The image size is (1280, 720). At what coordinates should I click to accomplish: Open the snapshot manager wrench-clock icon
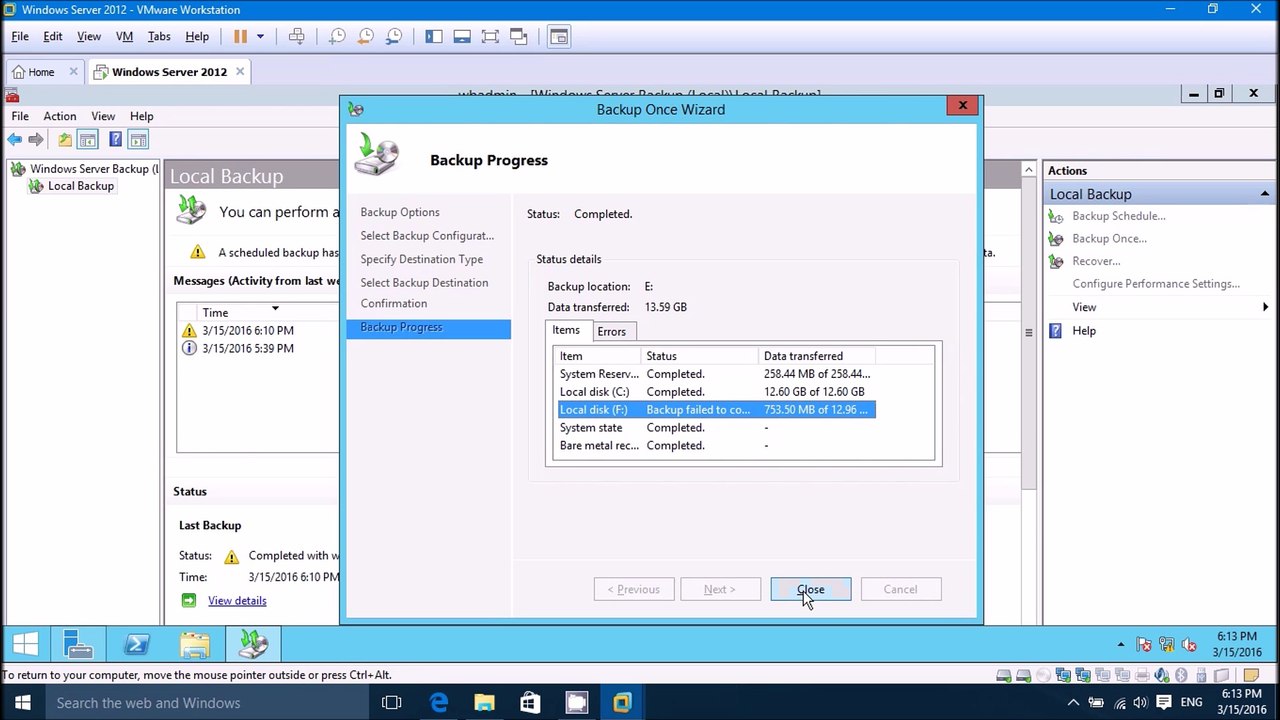pos(394,36)
